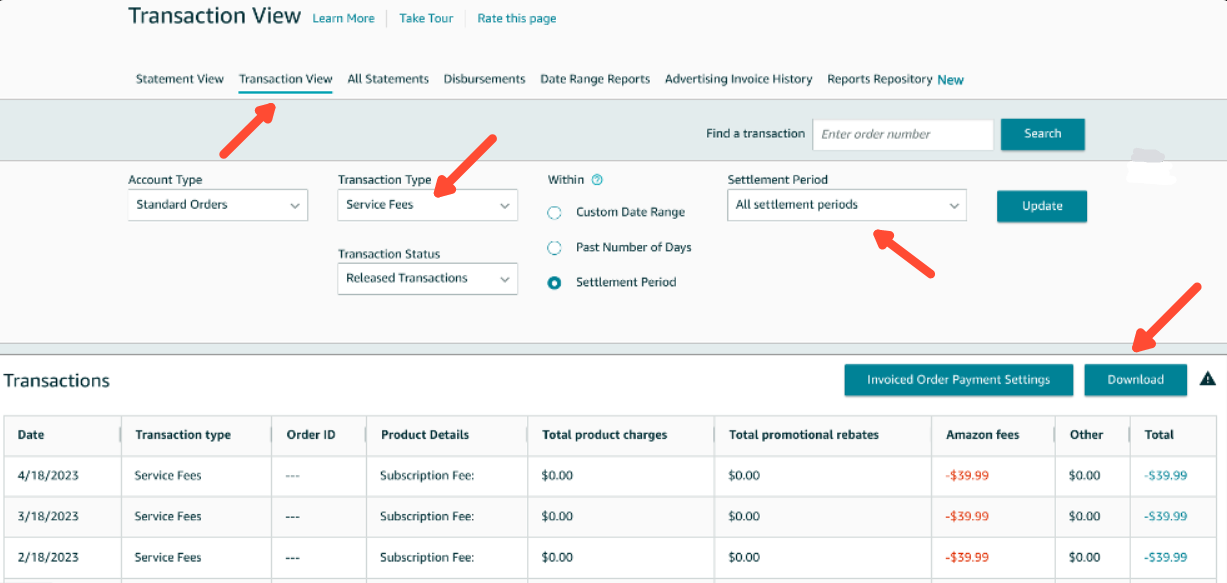Open the Advertising Invoice History tab
The width and height of the screenshot is (1227, 583).
coord(738,79)
